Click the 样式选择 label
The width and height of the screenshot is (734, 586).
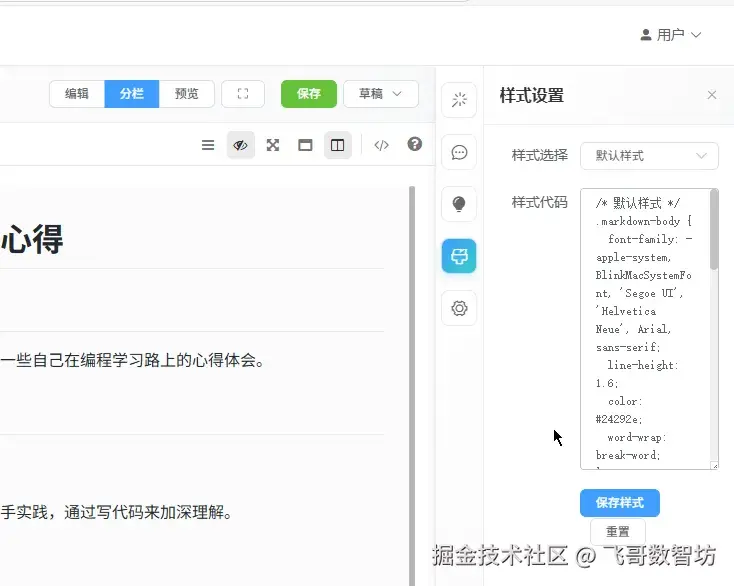539,155
